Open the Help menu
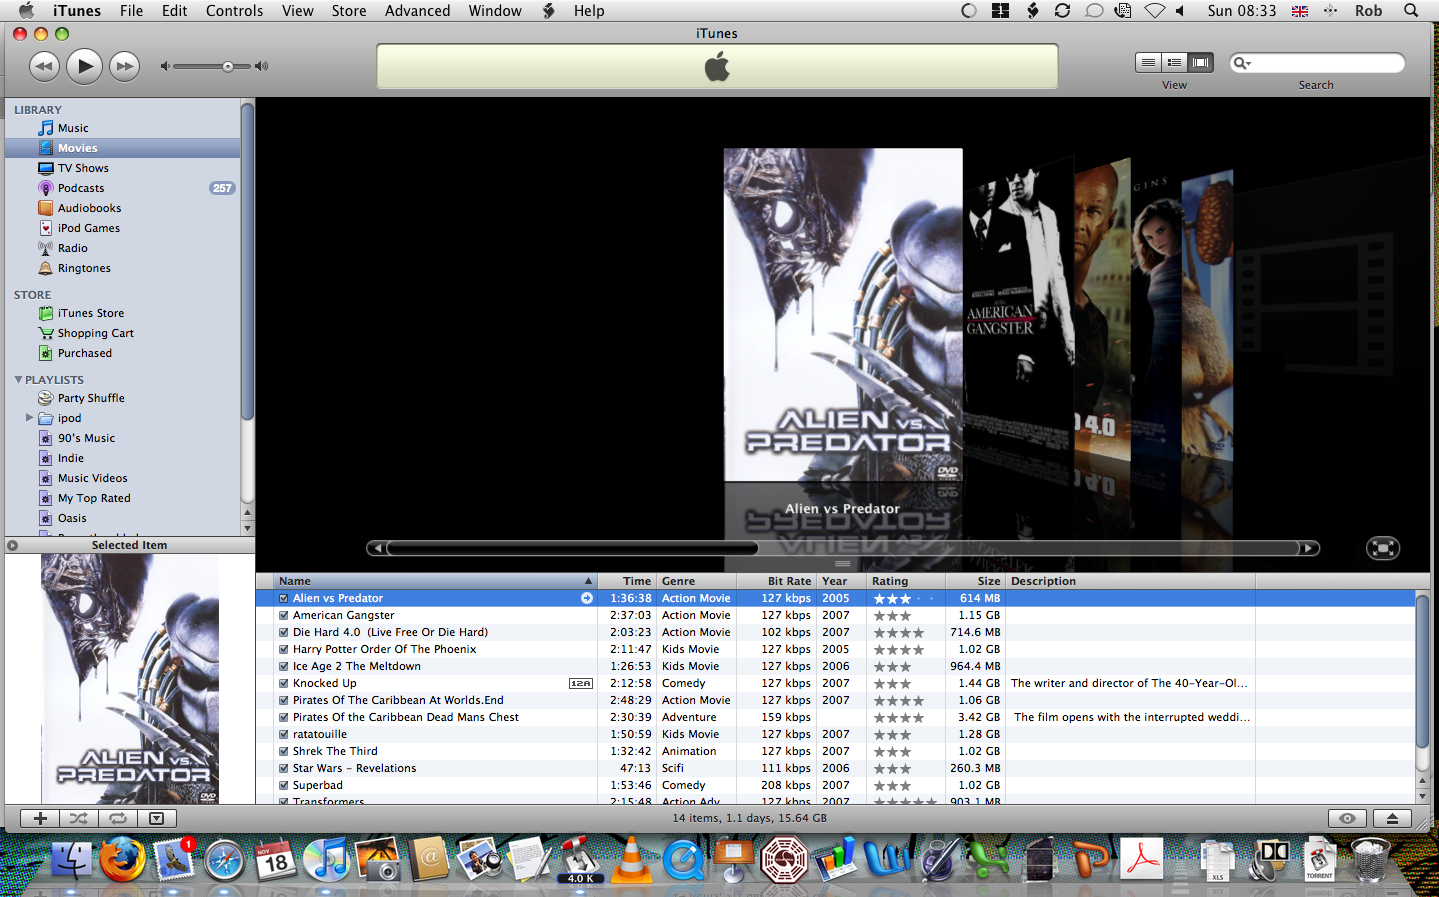This screenshot has height=897, width=1439. point(589,11)
